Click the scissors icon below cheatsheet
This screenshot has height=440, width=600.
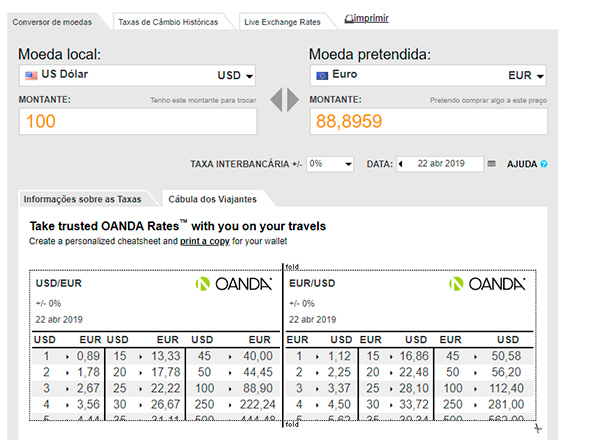[x=538, y=428]
